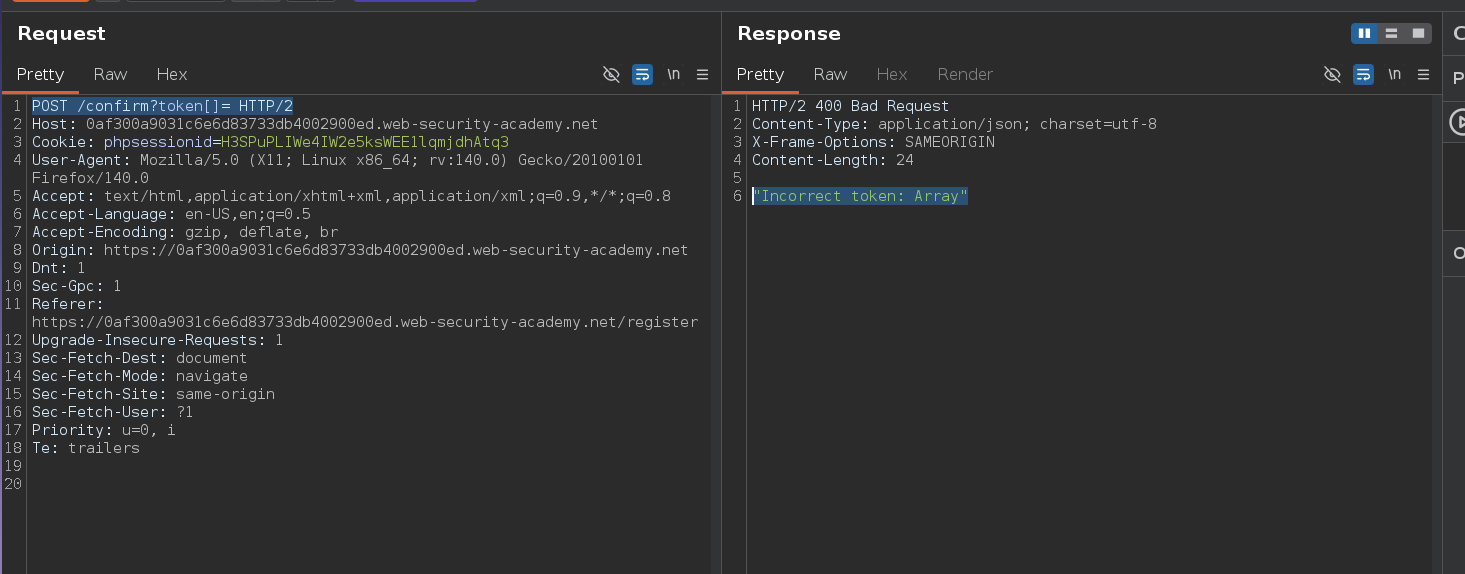
Task: Click the Sec-Fetch-Mode: navigate line
Action: (x=139, y=376)
